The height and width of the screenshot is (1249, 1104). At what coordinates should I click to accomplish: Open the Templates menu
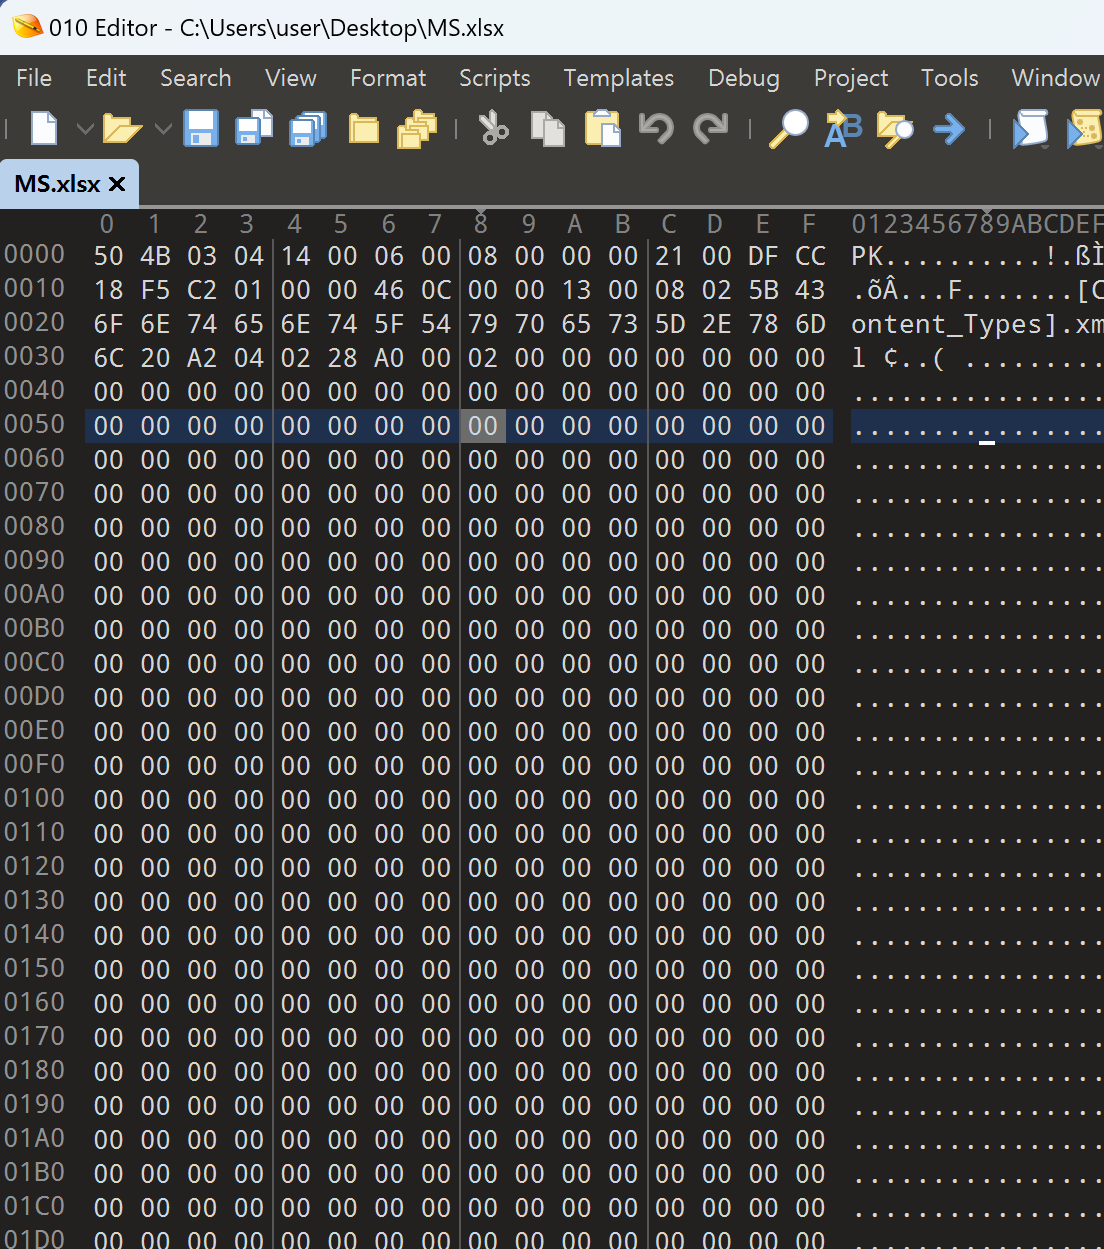619,78
